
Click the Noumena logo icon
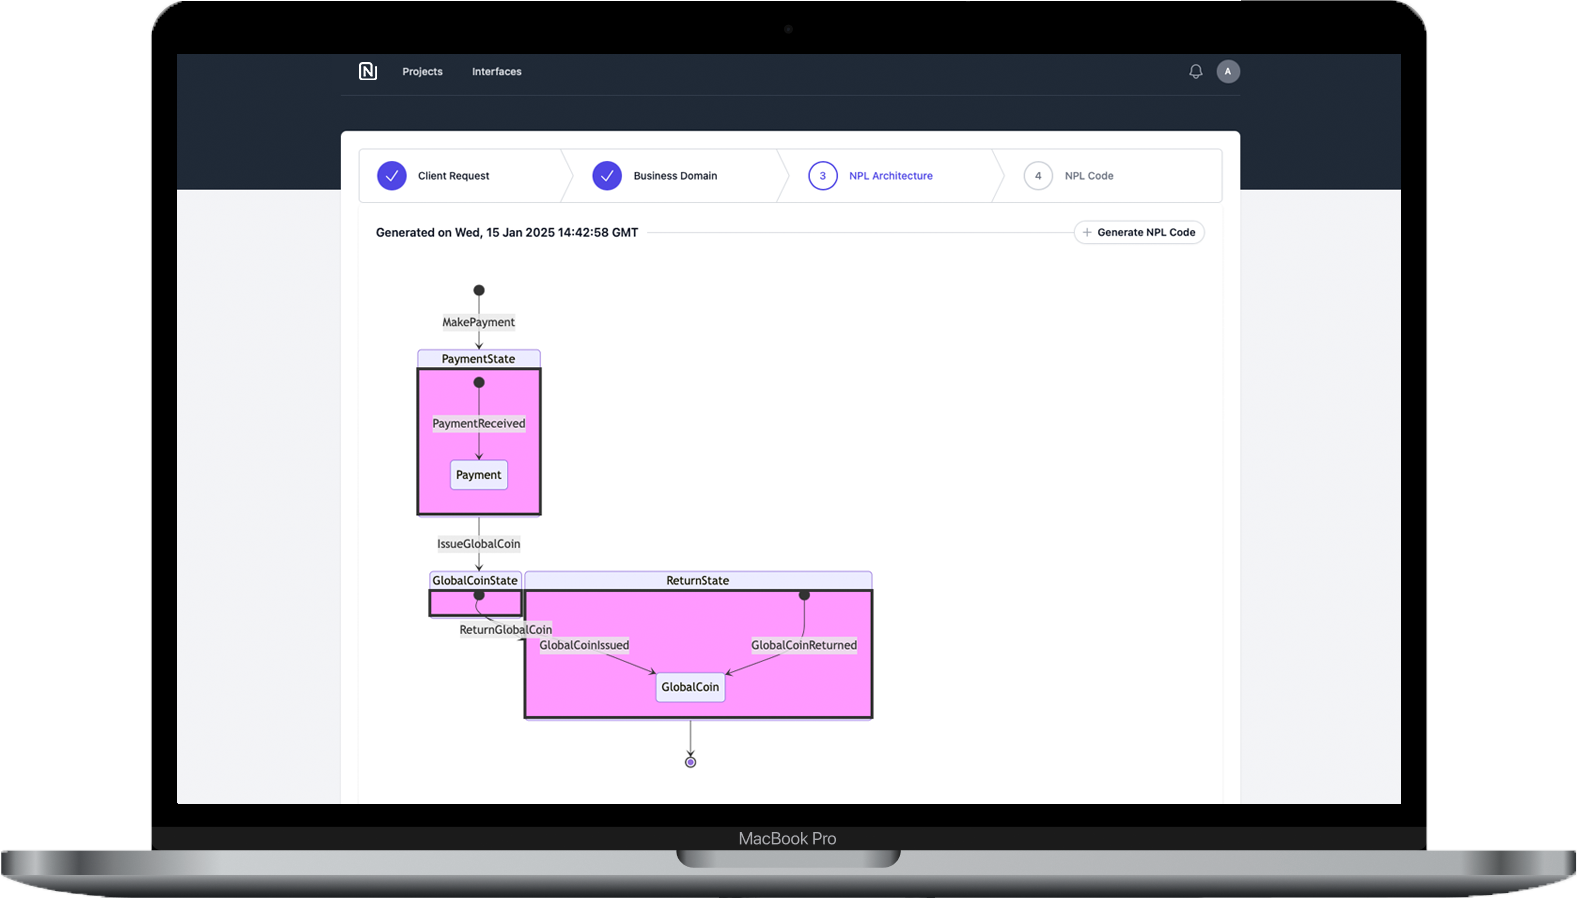(x=368, y=71)
